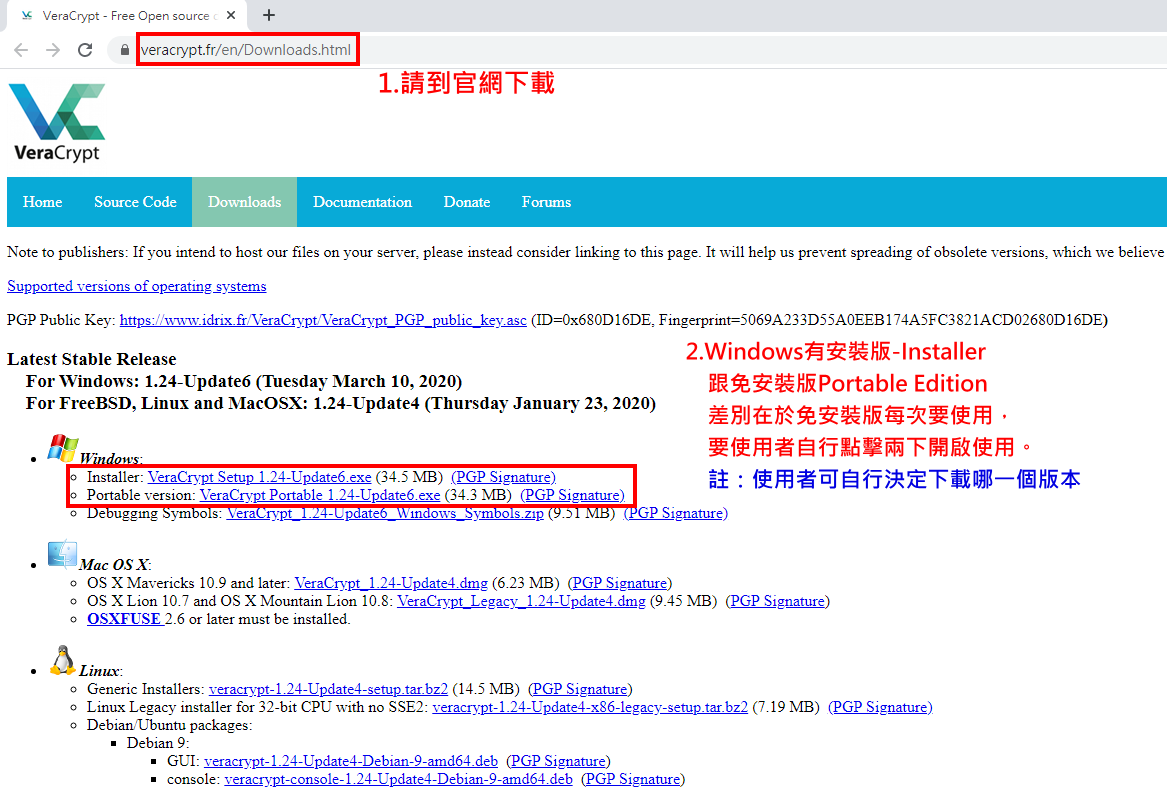Screen dimensions: 1167x789
Task: Open the Source Code page
Action: coord(135,202)
